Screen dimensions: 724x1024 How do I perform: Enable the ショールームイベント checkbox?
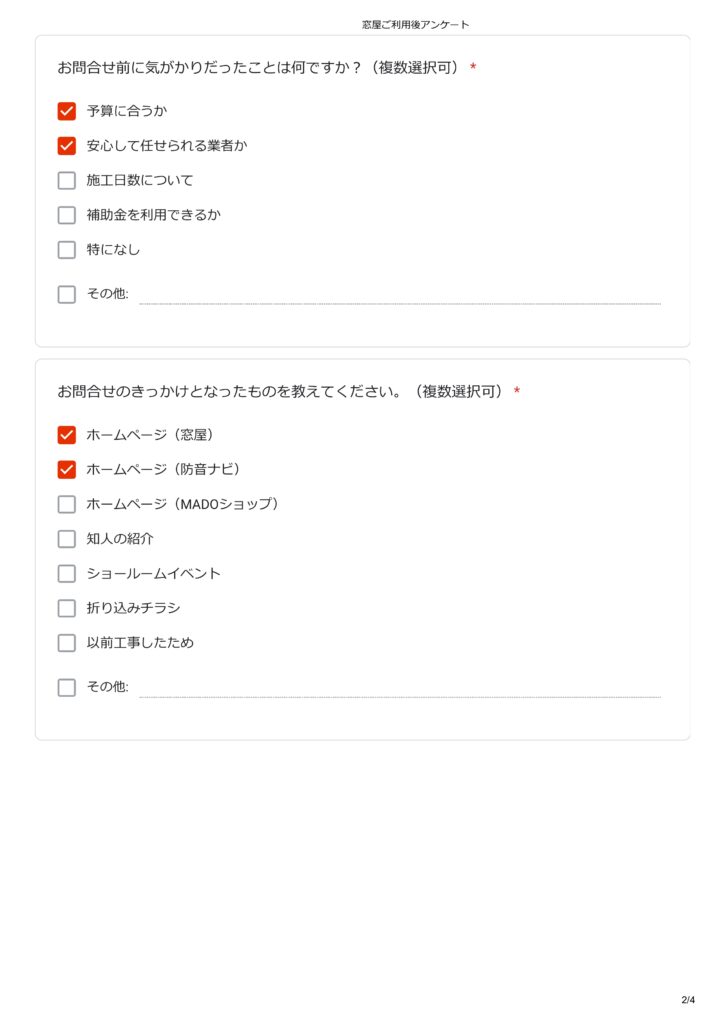coord(67,574)
